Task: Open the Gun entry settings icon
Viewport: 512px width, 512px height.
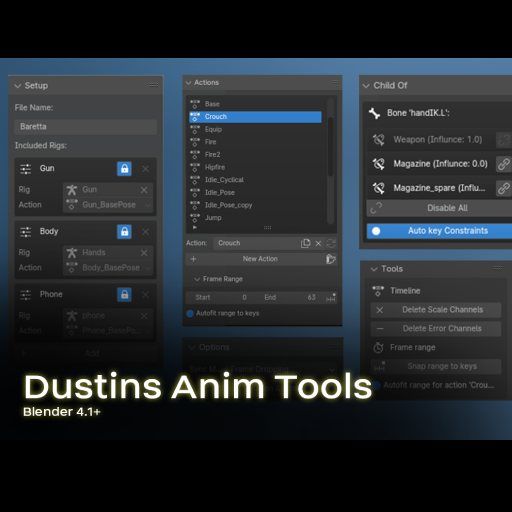Action: (x=26, y=169)
